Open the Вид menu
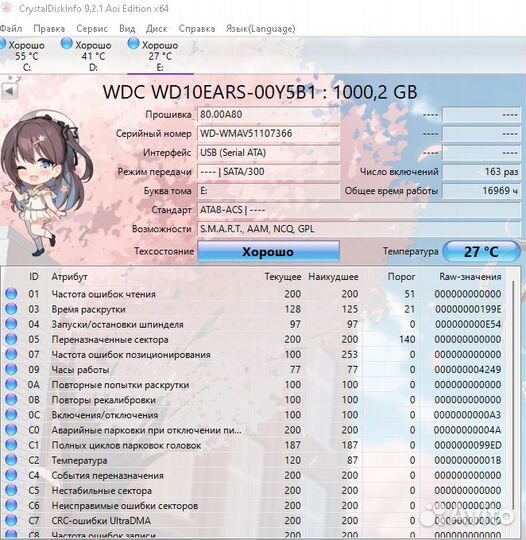Viewport: 526px width, 540px height. pos(127,29)
